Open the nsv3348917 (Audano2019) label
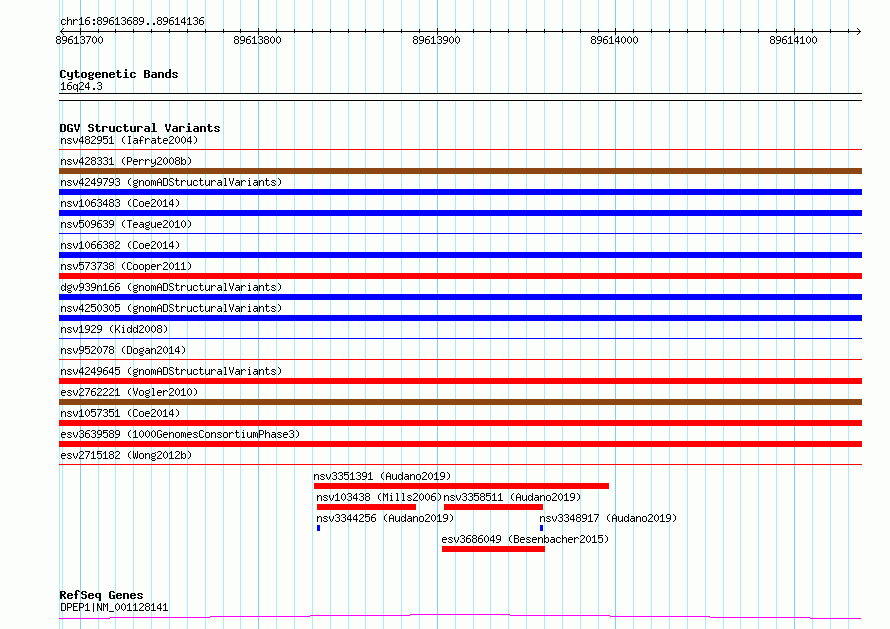 (x=608, y=518)
